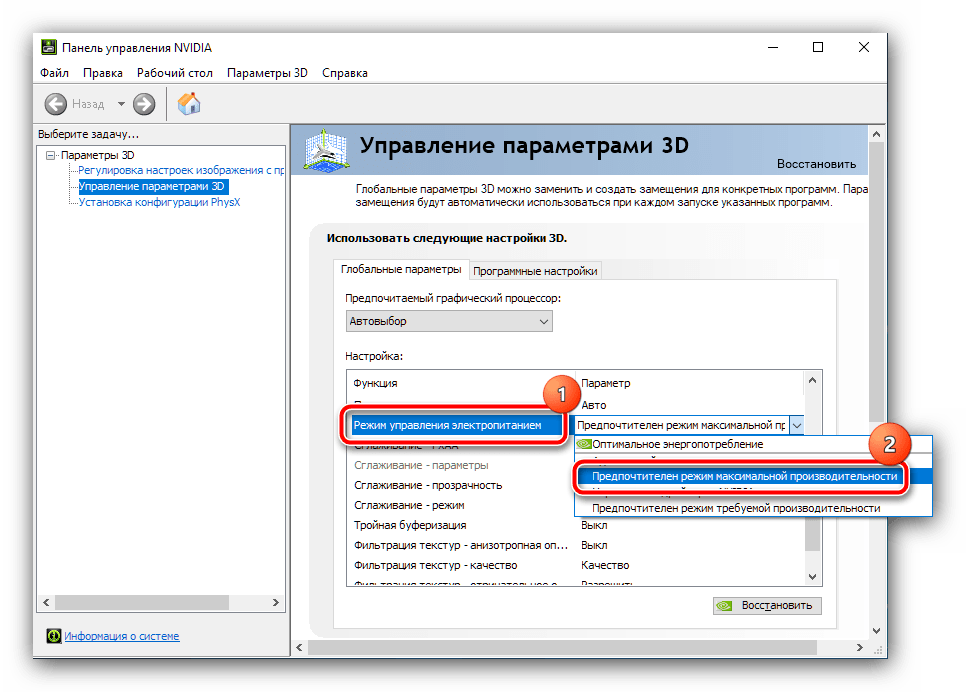Toggle the power management mode combo arrow
Screen dimensions: 966x692
797,425
